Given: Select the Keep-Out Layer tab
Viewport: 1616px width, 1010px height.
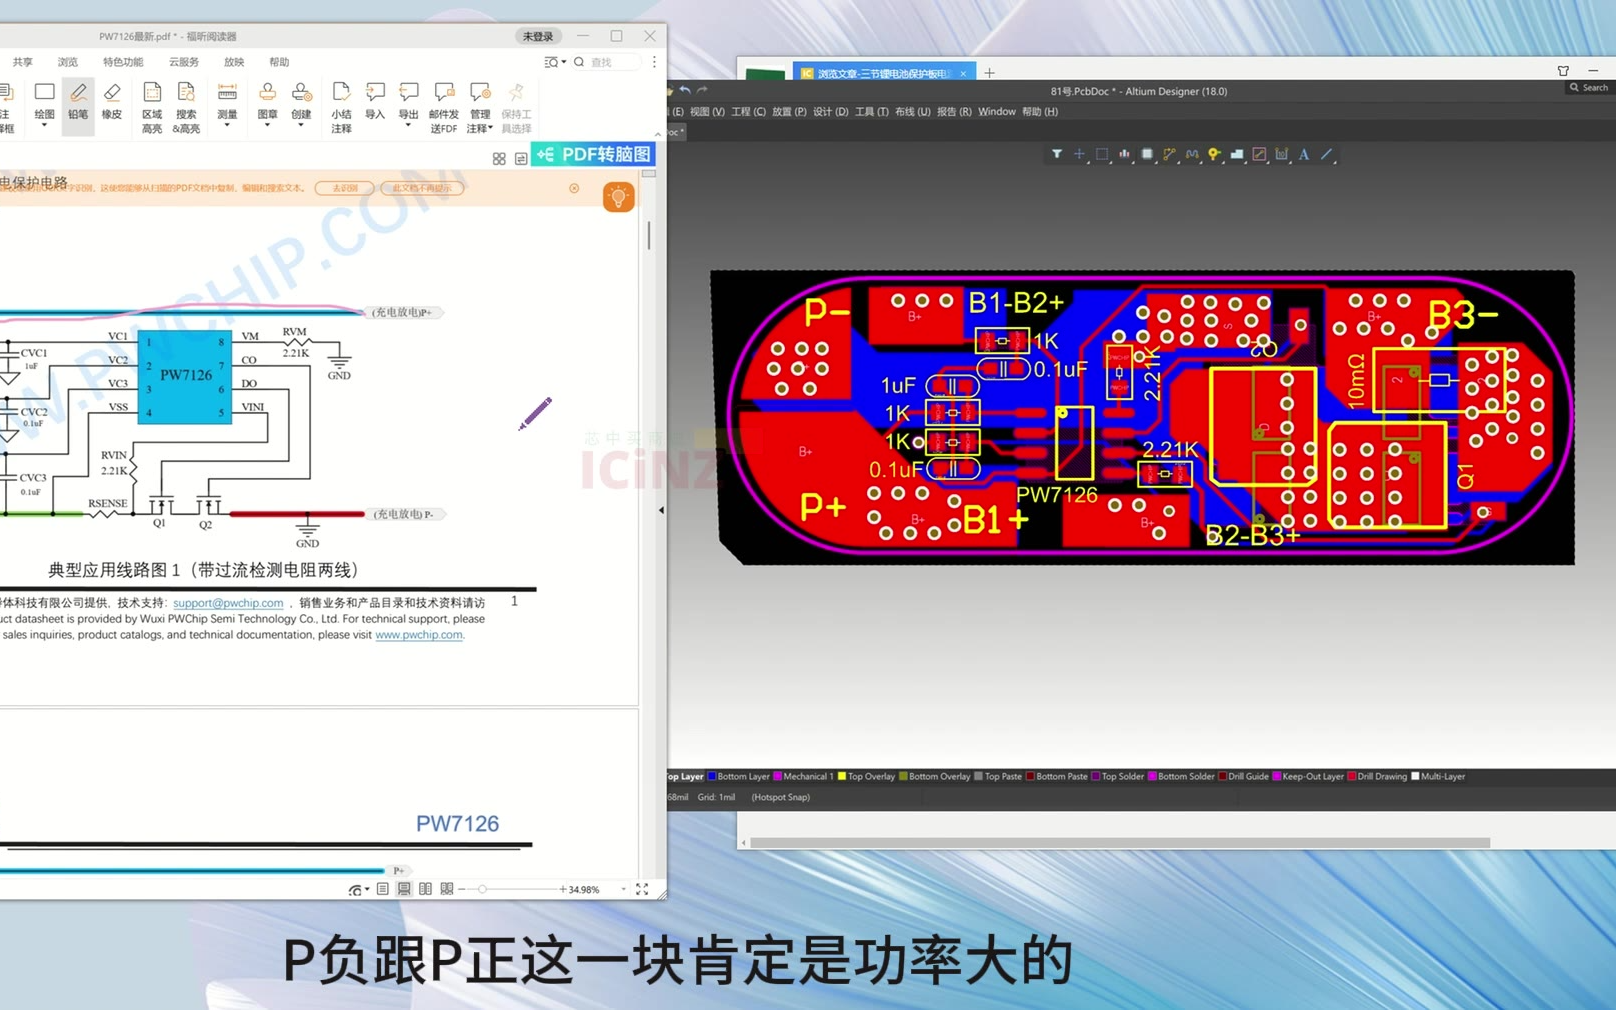Looking at the screenshot, I should coord(1308,776).
